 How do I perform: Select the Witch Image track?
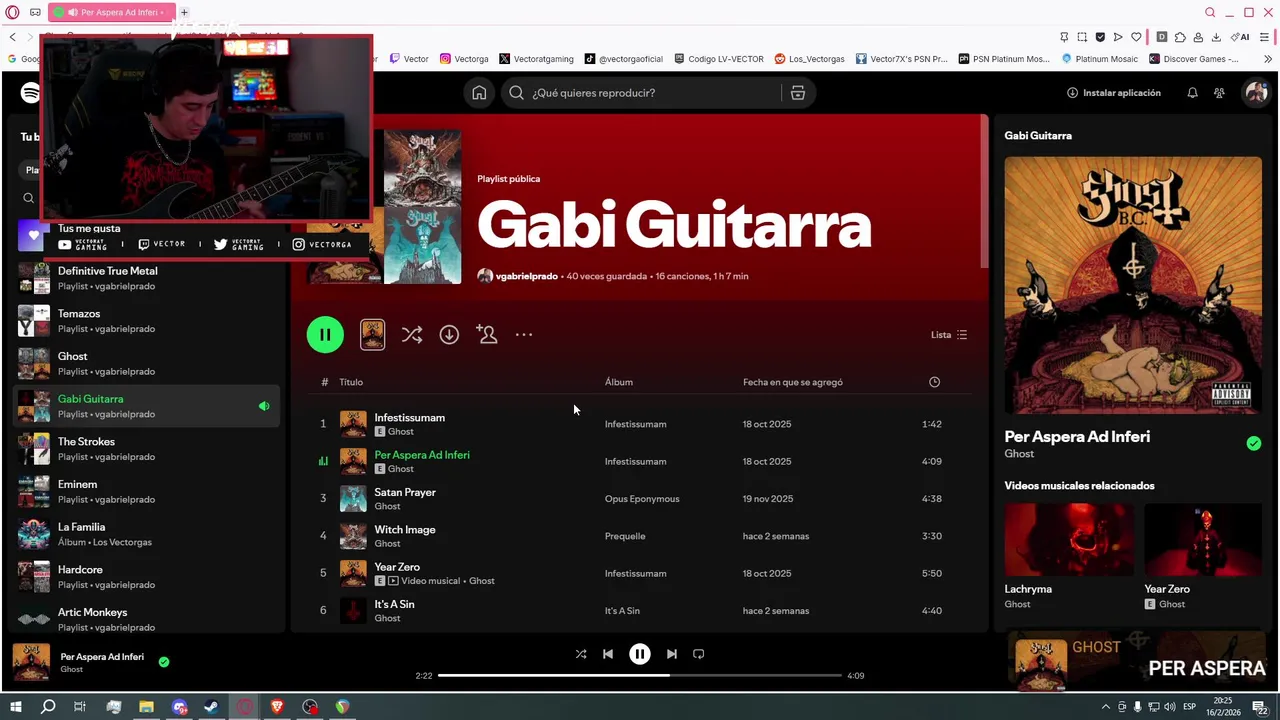point(640,536)
